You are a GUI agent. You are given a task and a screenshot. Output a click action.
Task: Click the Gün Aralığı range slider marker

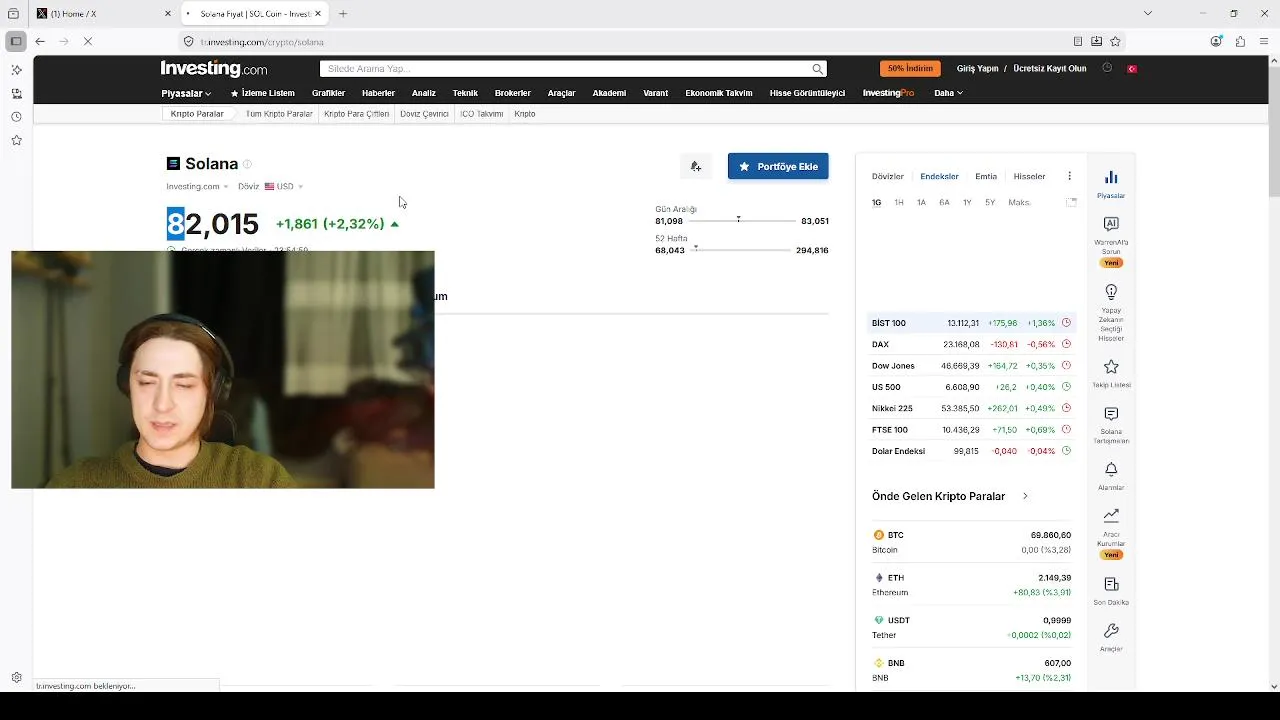click(739, 219)
